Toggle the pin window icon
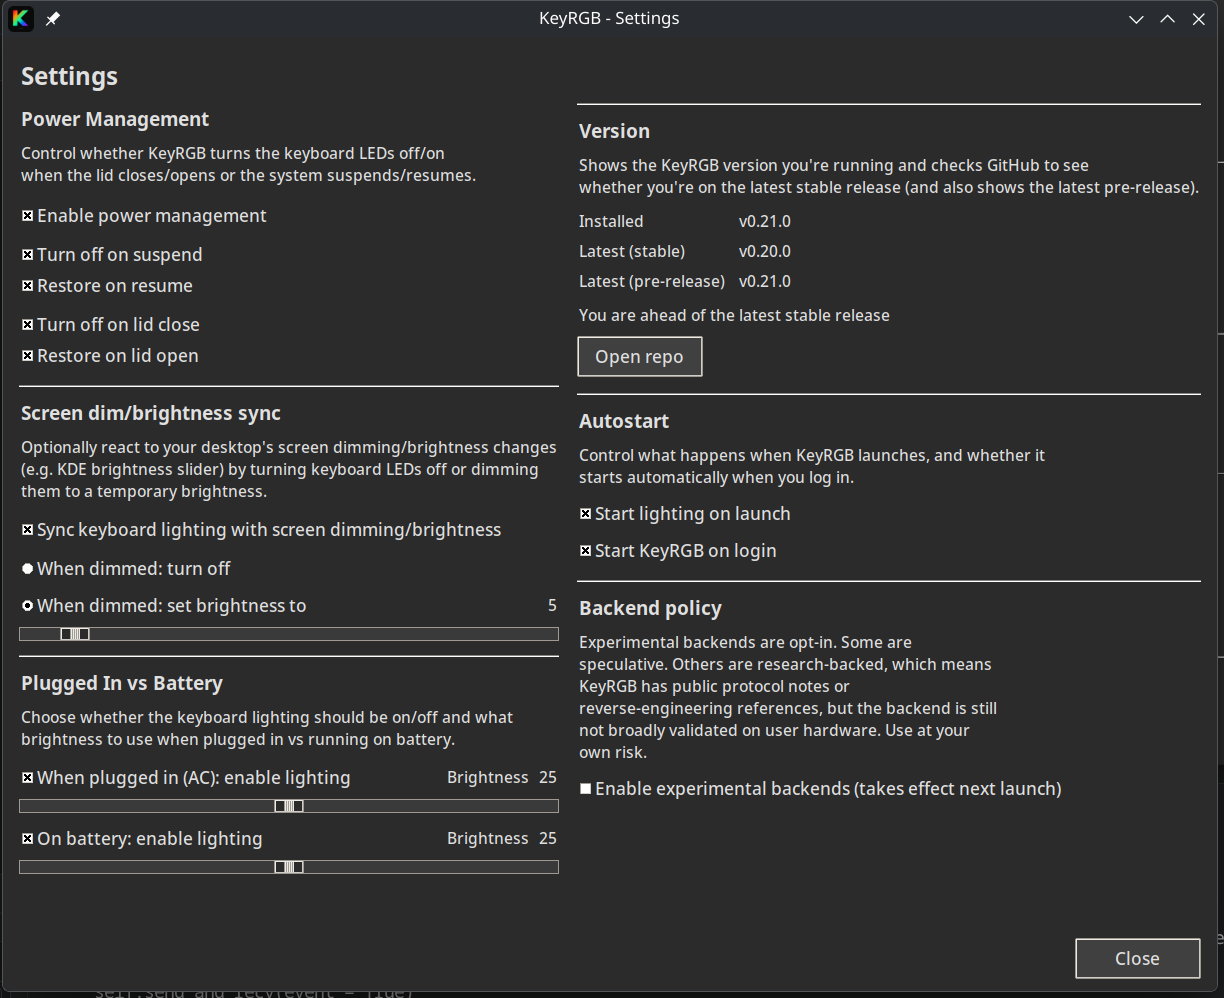This screenshot has width=1224, height=998. click(53, 19)
